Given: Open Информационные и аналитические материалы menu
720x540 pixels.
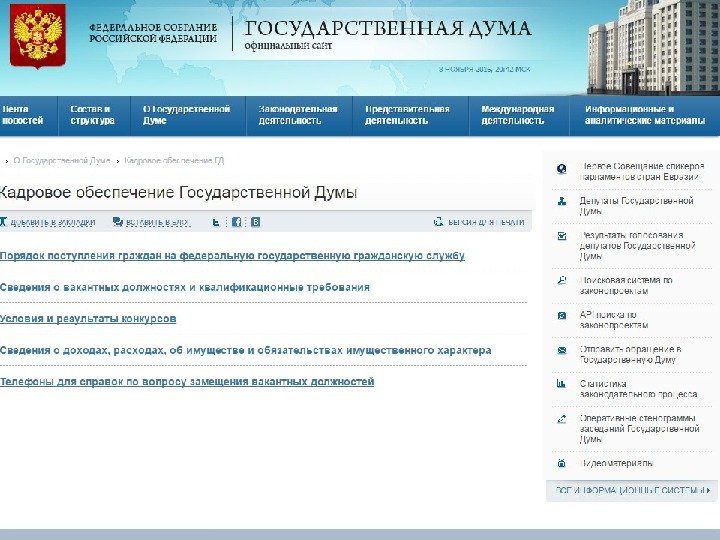Looking at the screenshot, I should [x=645, y=115].
